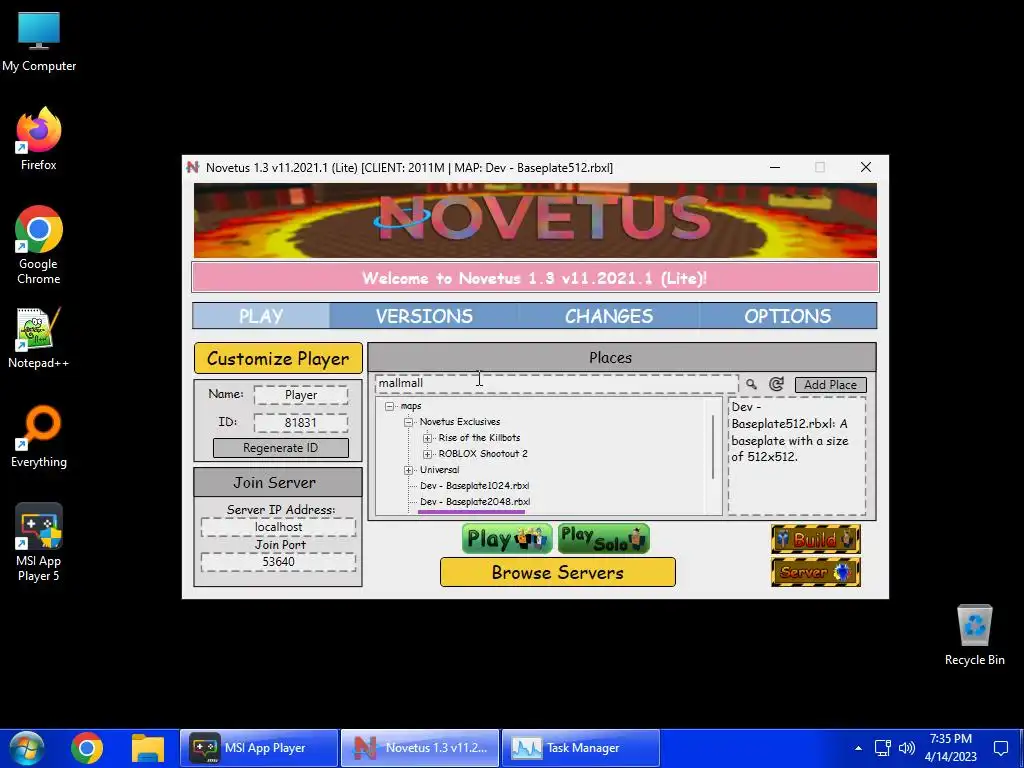Click the green Play button
Viewport: 1024px width, 768px height.
pyautogui.click(x=507, y=539)
